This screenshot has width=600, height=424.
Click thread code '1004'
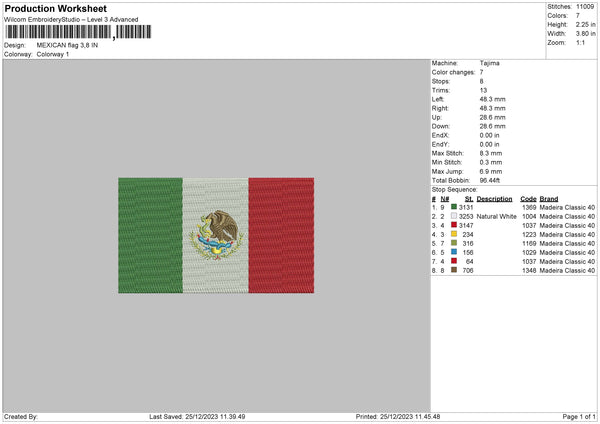(529, 217)
